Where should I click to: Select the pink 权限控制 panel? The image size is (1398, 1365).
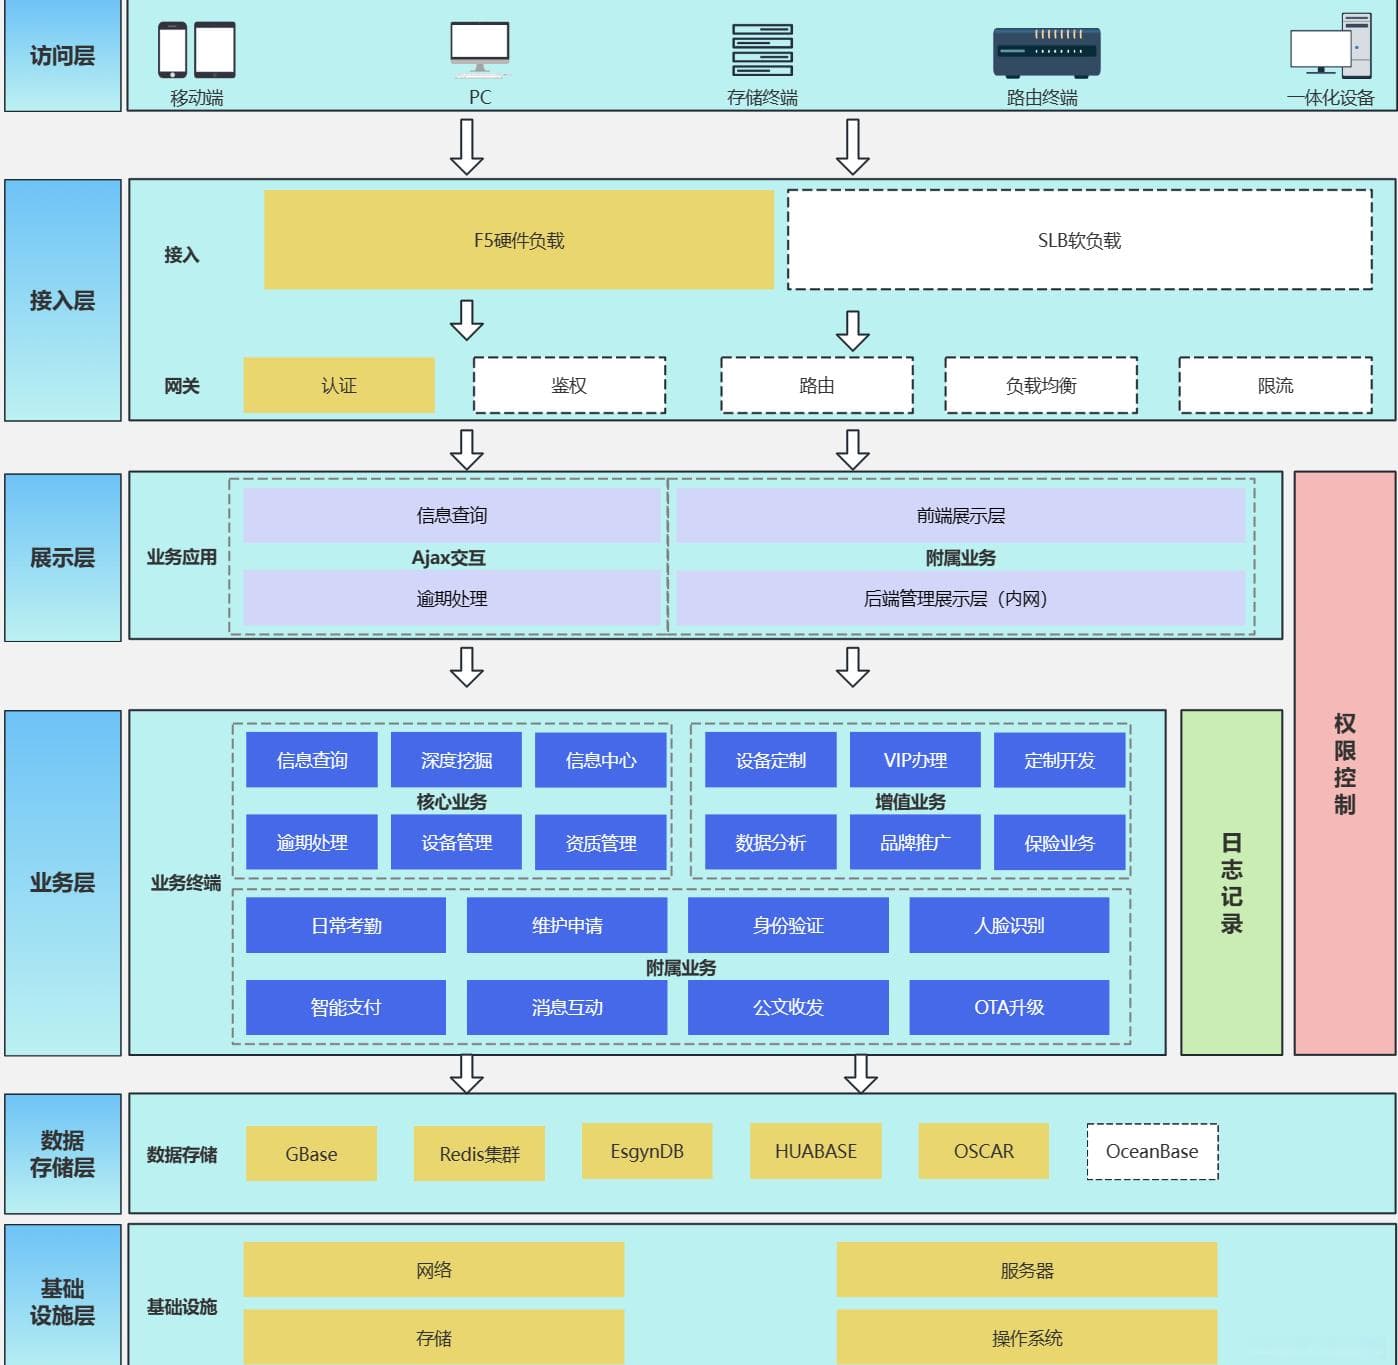click(x=1345, y=763)
